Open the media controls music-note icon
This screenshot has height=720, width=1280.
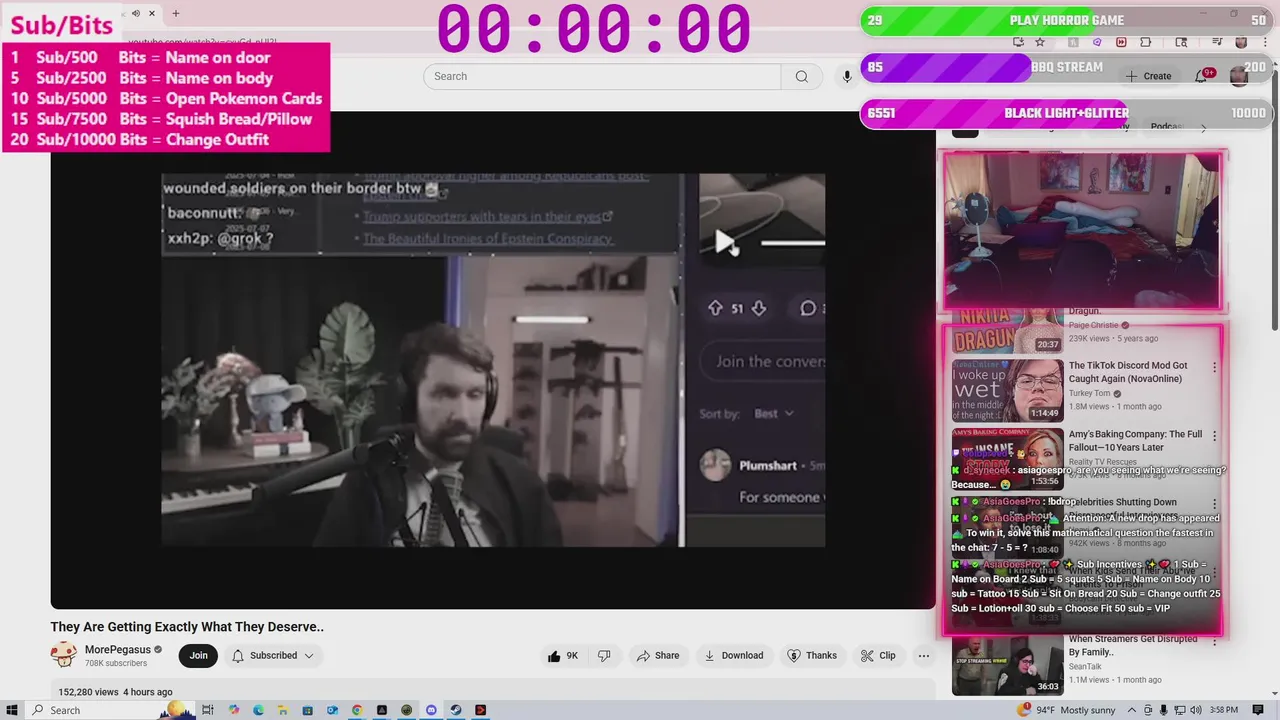tap(1217, 42)
